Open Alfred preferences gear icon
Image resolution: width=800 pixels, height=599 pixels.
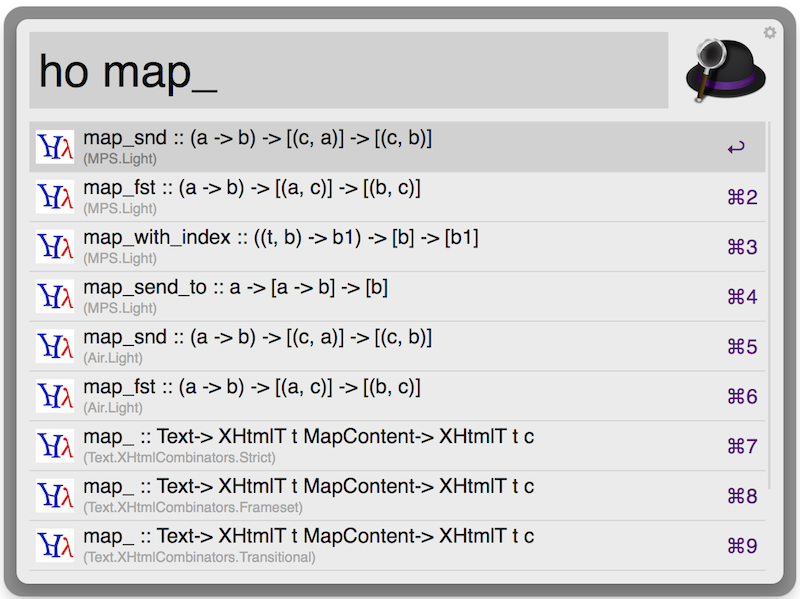tap(769, 33)
